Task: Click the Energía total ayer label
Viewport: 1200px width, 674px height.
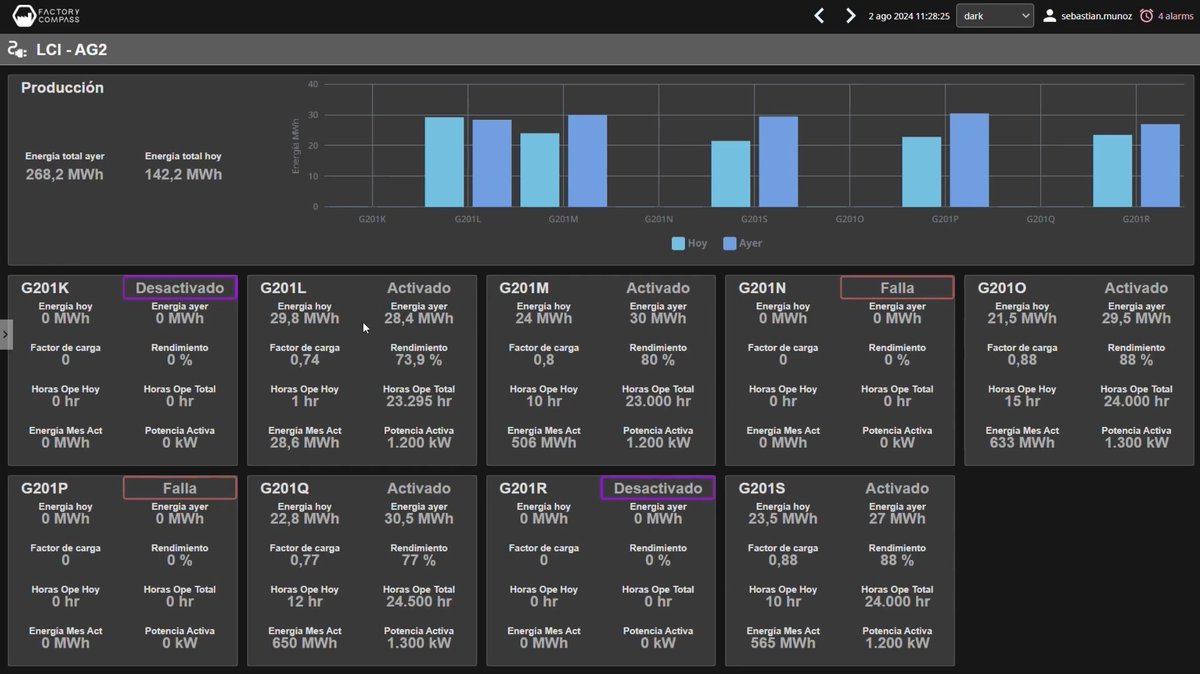Action: point(64,156)
